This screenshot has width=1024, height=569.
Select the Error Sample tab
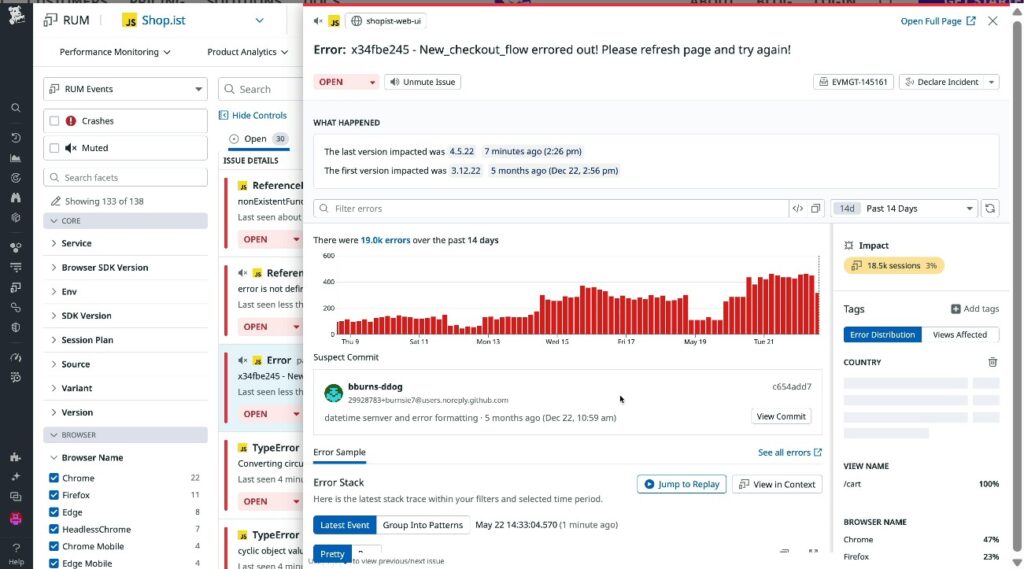[340, 452]
